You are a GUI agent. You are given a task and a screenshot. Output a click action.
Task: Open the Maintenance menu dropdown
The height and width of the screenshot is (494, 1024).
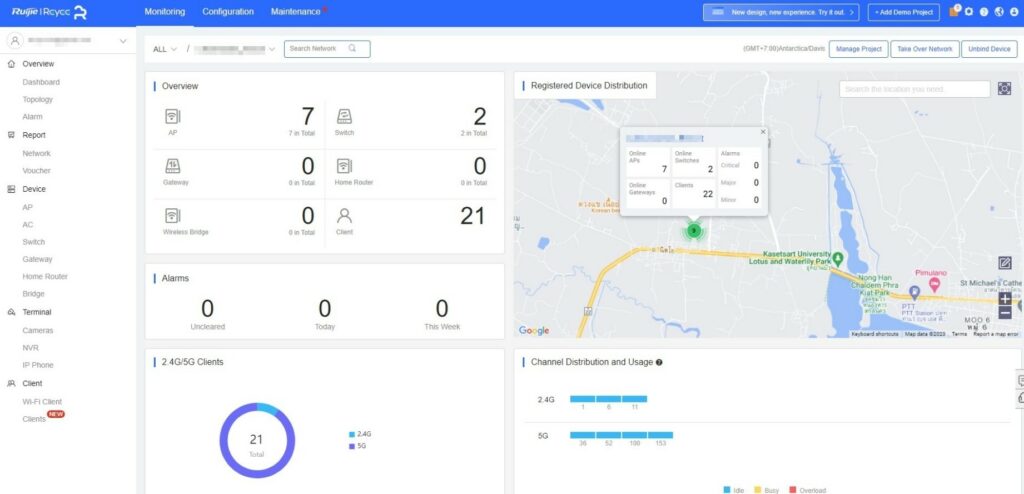click(298, 12)
